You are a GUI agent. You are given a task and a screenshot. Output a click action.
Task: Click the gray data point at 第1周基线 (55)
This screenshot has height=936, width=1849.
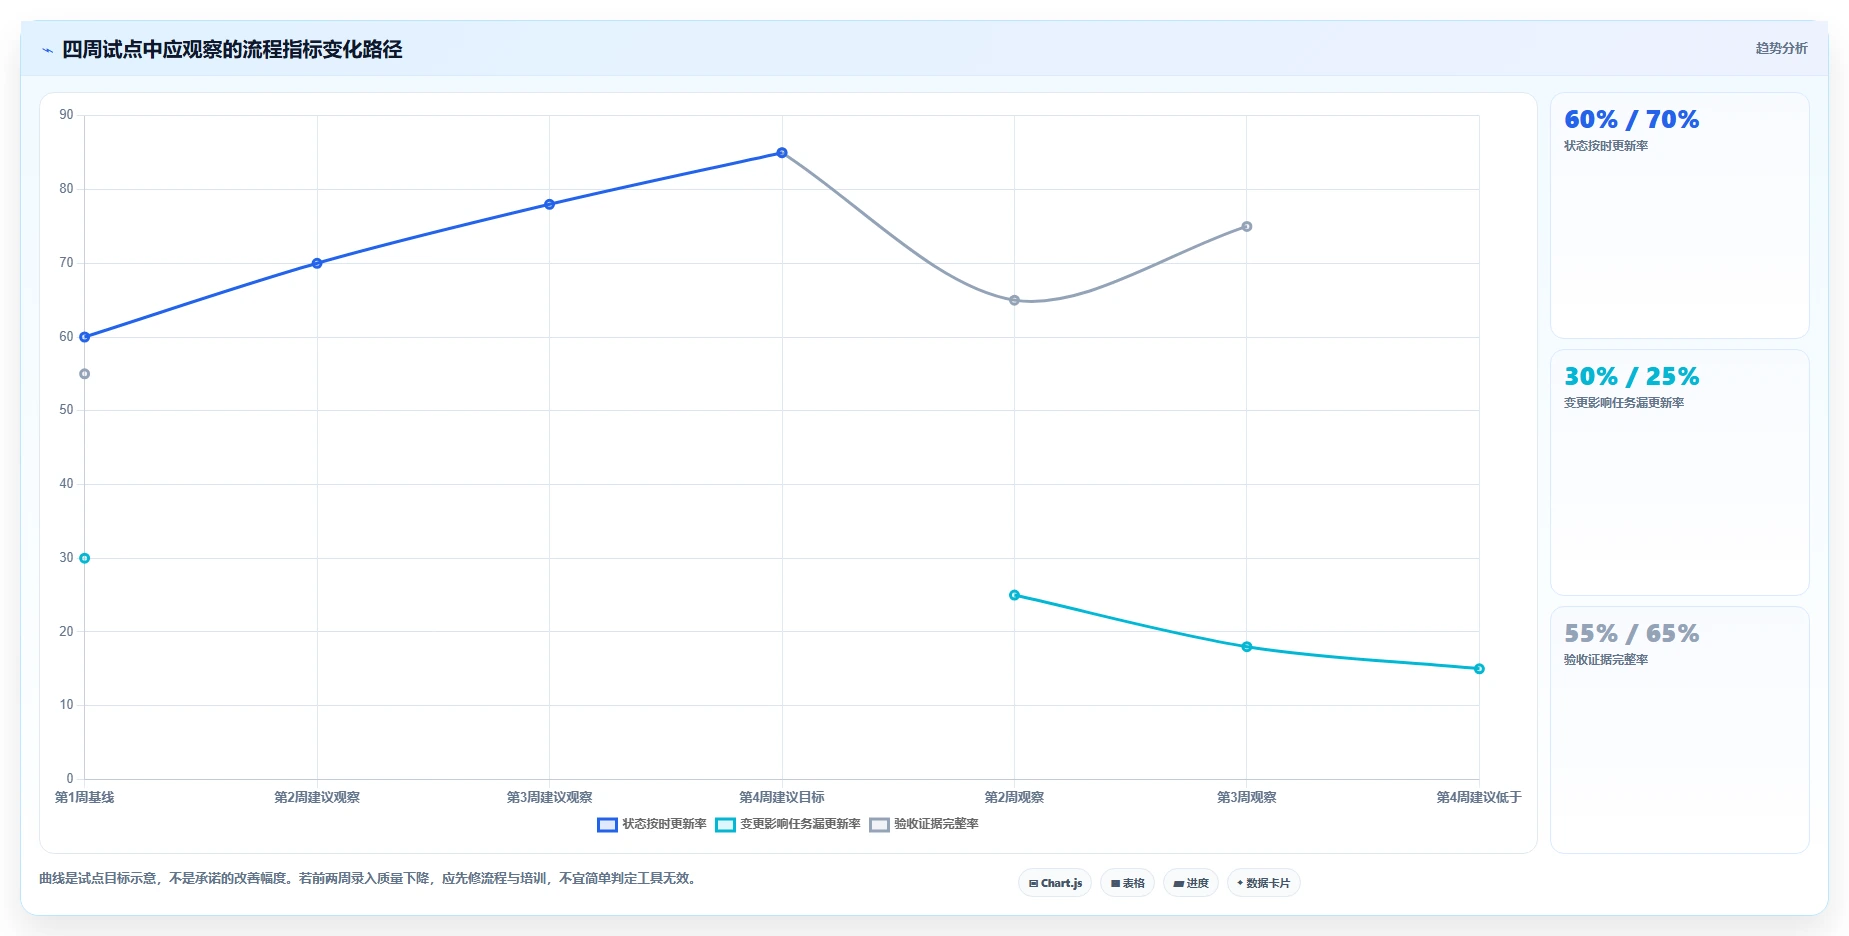coord(85,374)
